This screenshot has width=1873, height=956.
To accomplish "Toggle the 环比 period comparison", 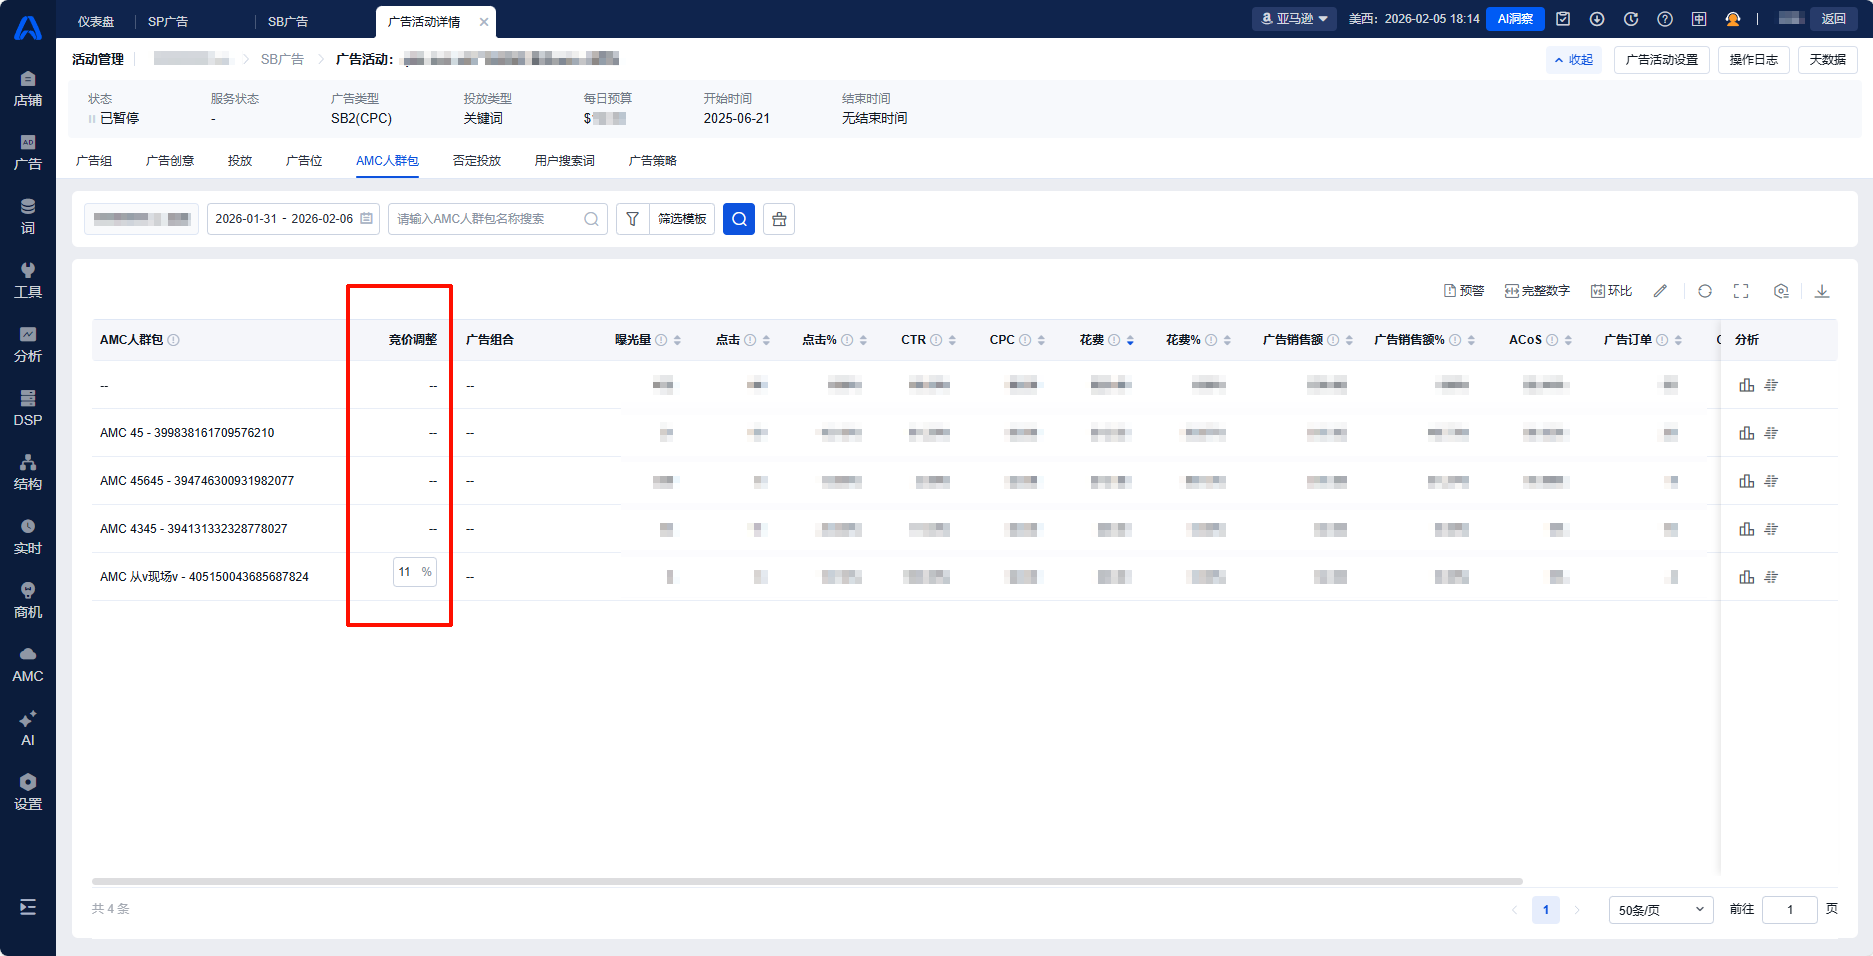I will (x=1611, y=291).
